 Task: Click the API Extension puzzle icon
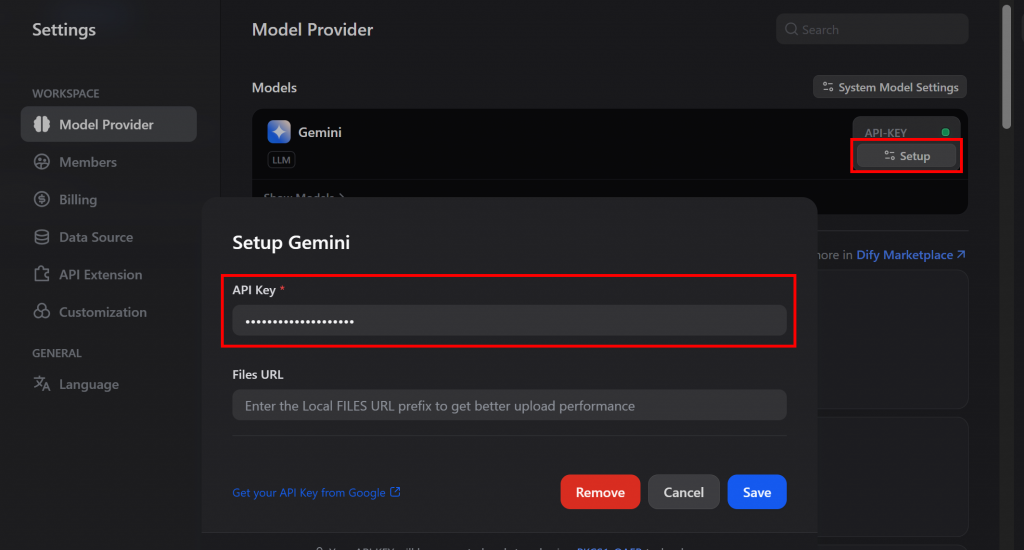point(42,274)
